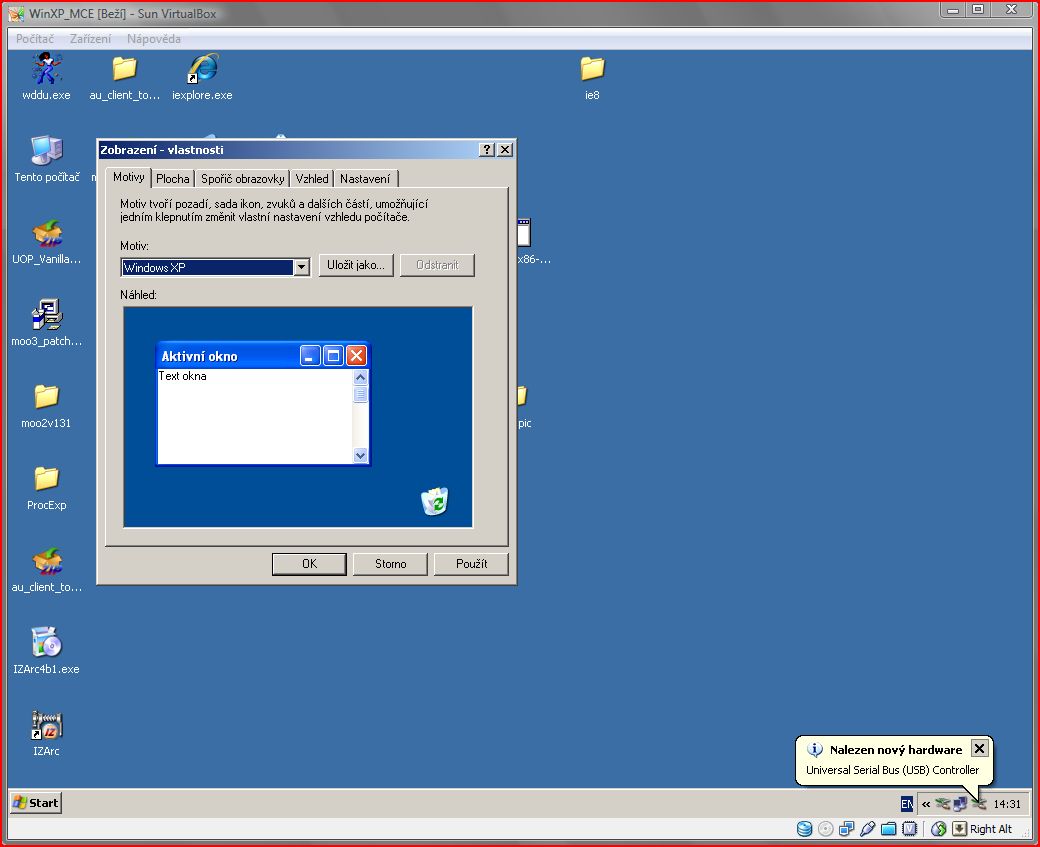Click the Universal Serial Bus (USB) Controller text
1040x847 pixels.
pyautogui.click(x=892, y=770)
